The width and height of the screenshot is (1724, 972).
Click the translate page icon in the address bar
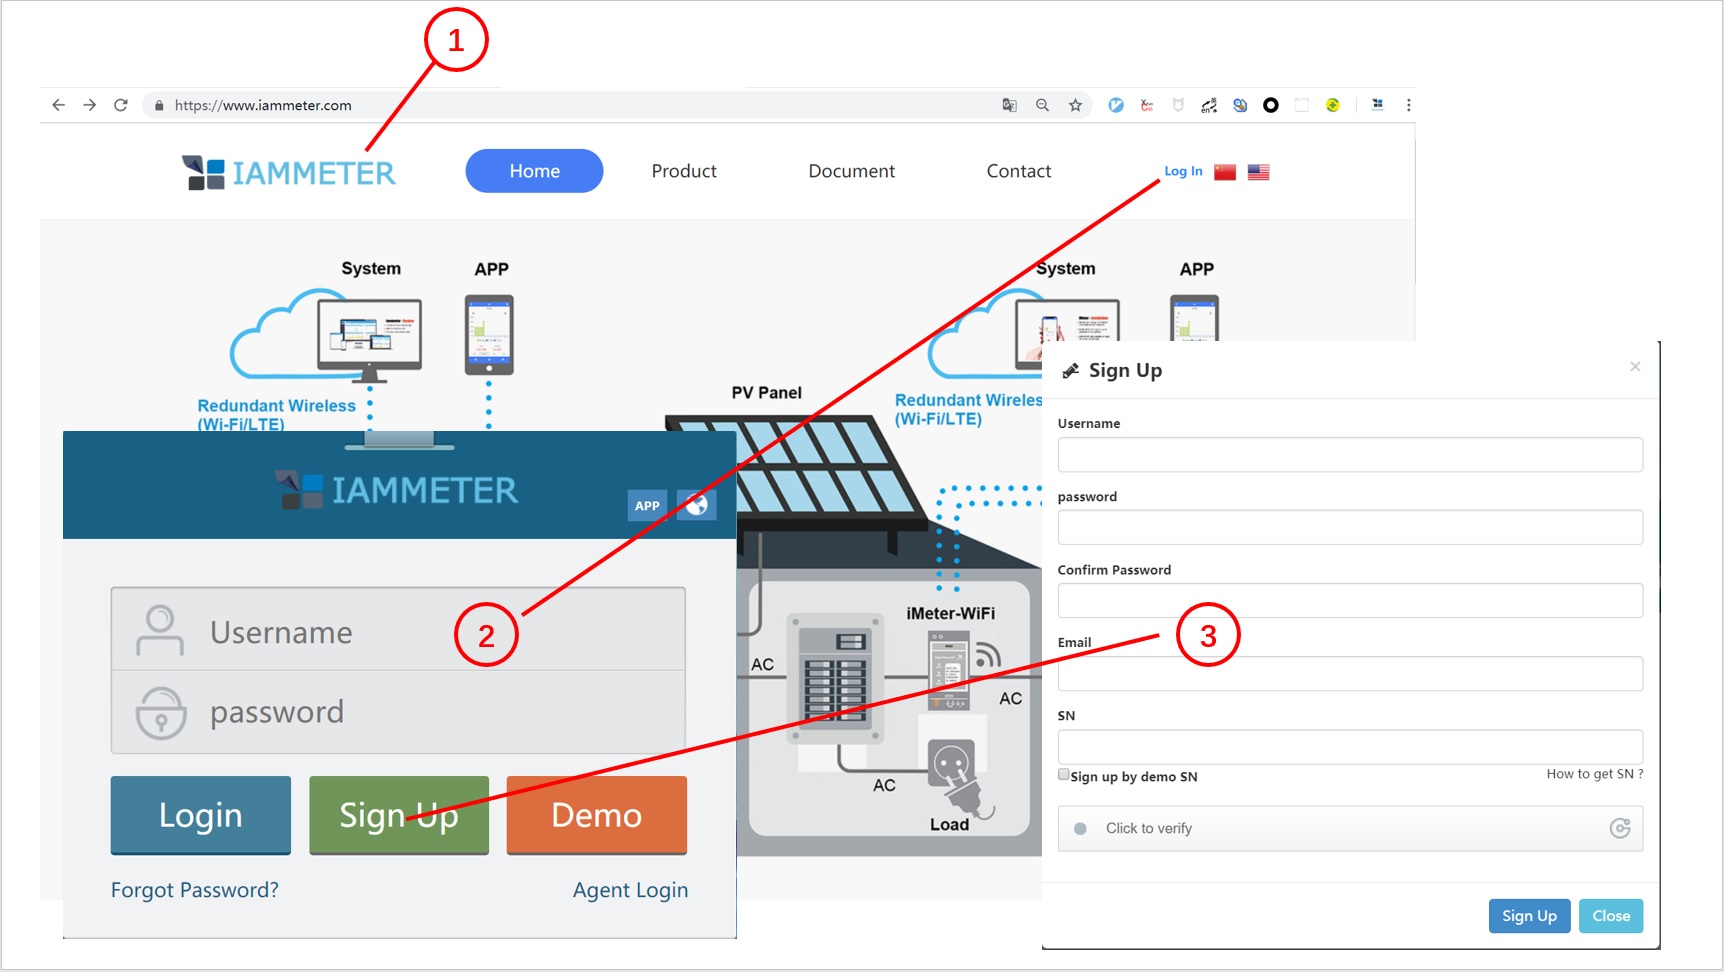[x=1009, y=105]
